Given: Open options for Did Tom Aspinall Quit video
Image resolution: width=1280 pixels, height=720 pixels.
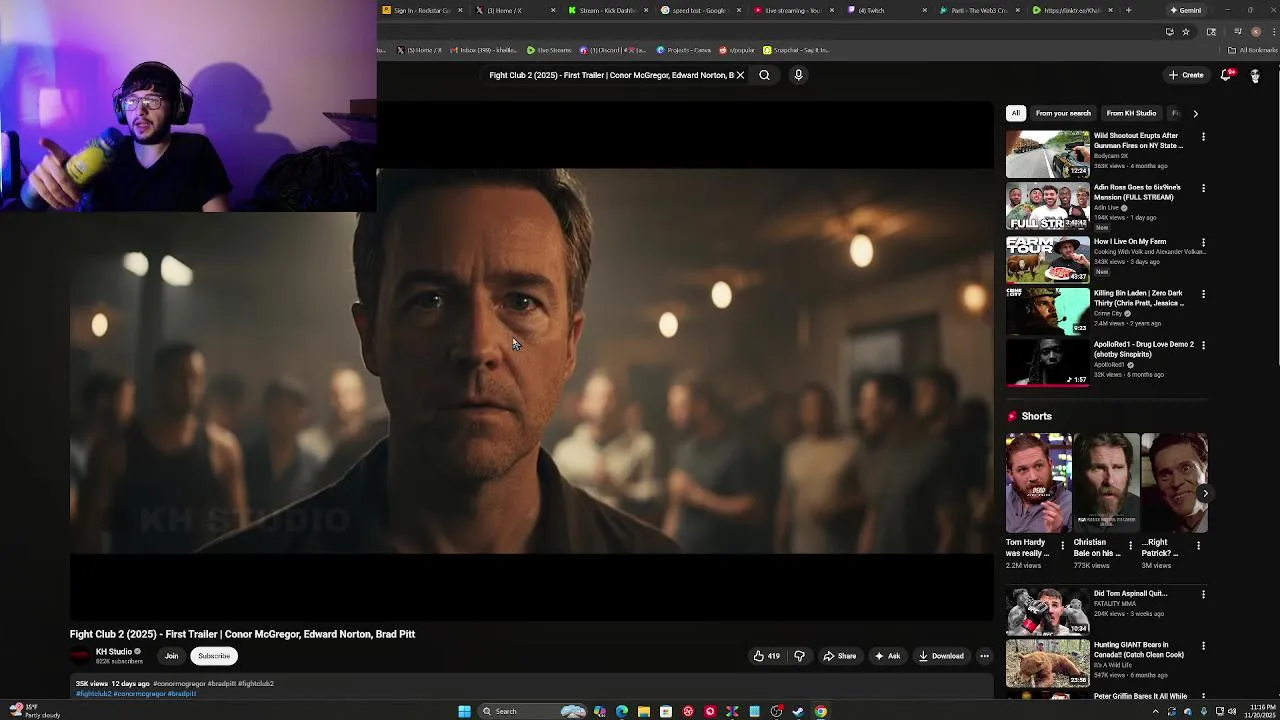Looking at the screenshot, I should (1203, 594).
